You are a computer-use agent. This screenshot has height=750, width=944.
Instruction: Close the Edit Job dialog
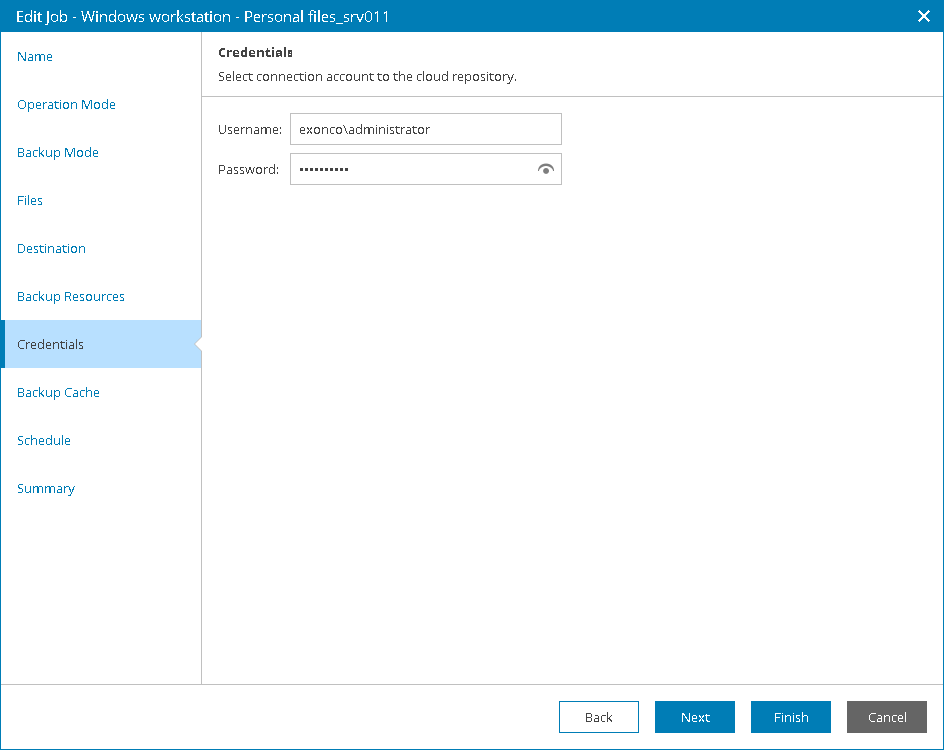pyautogui.click(x=924, y=16)
